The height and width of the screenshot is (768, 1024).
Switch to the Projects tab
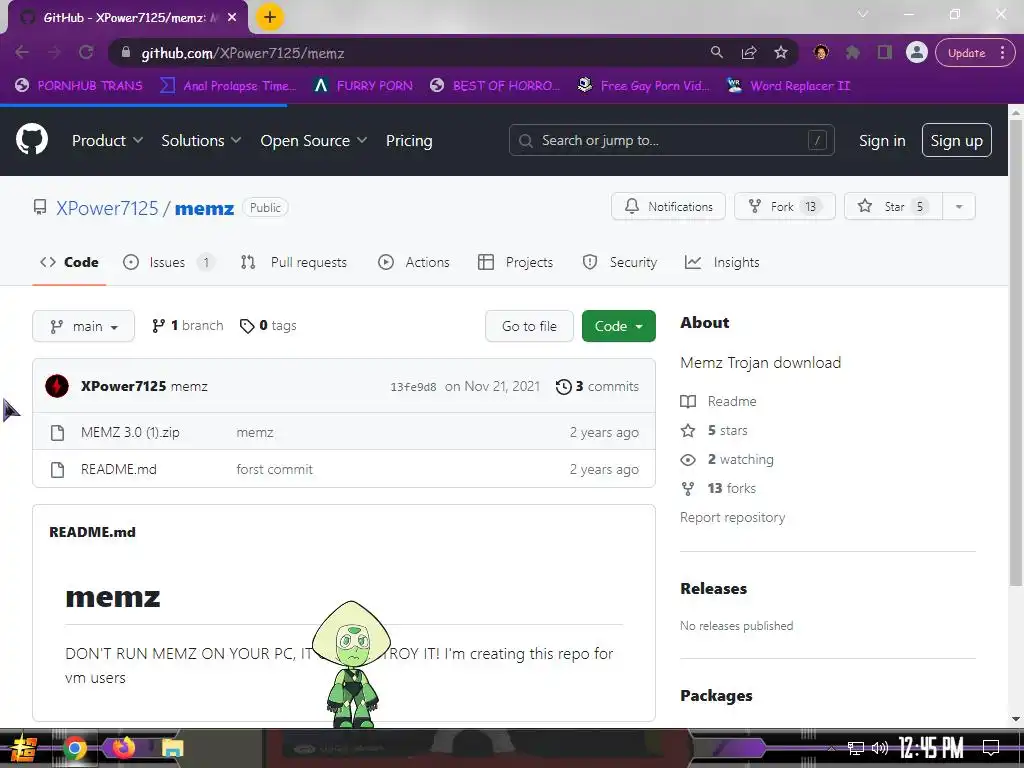(x=515, y=262)
